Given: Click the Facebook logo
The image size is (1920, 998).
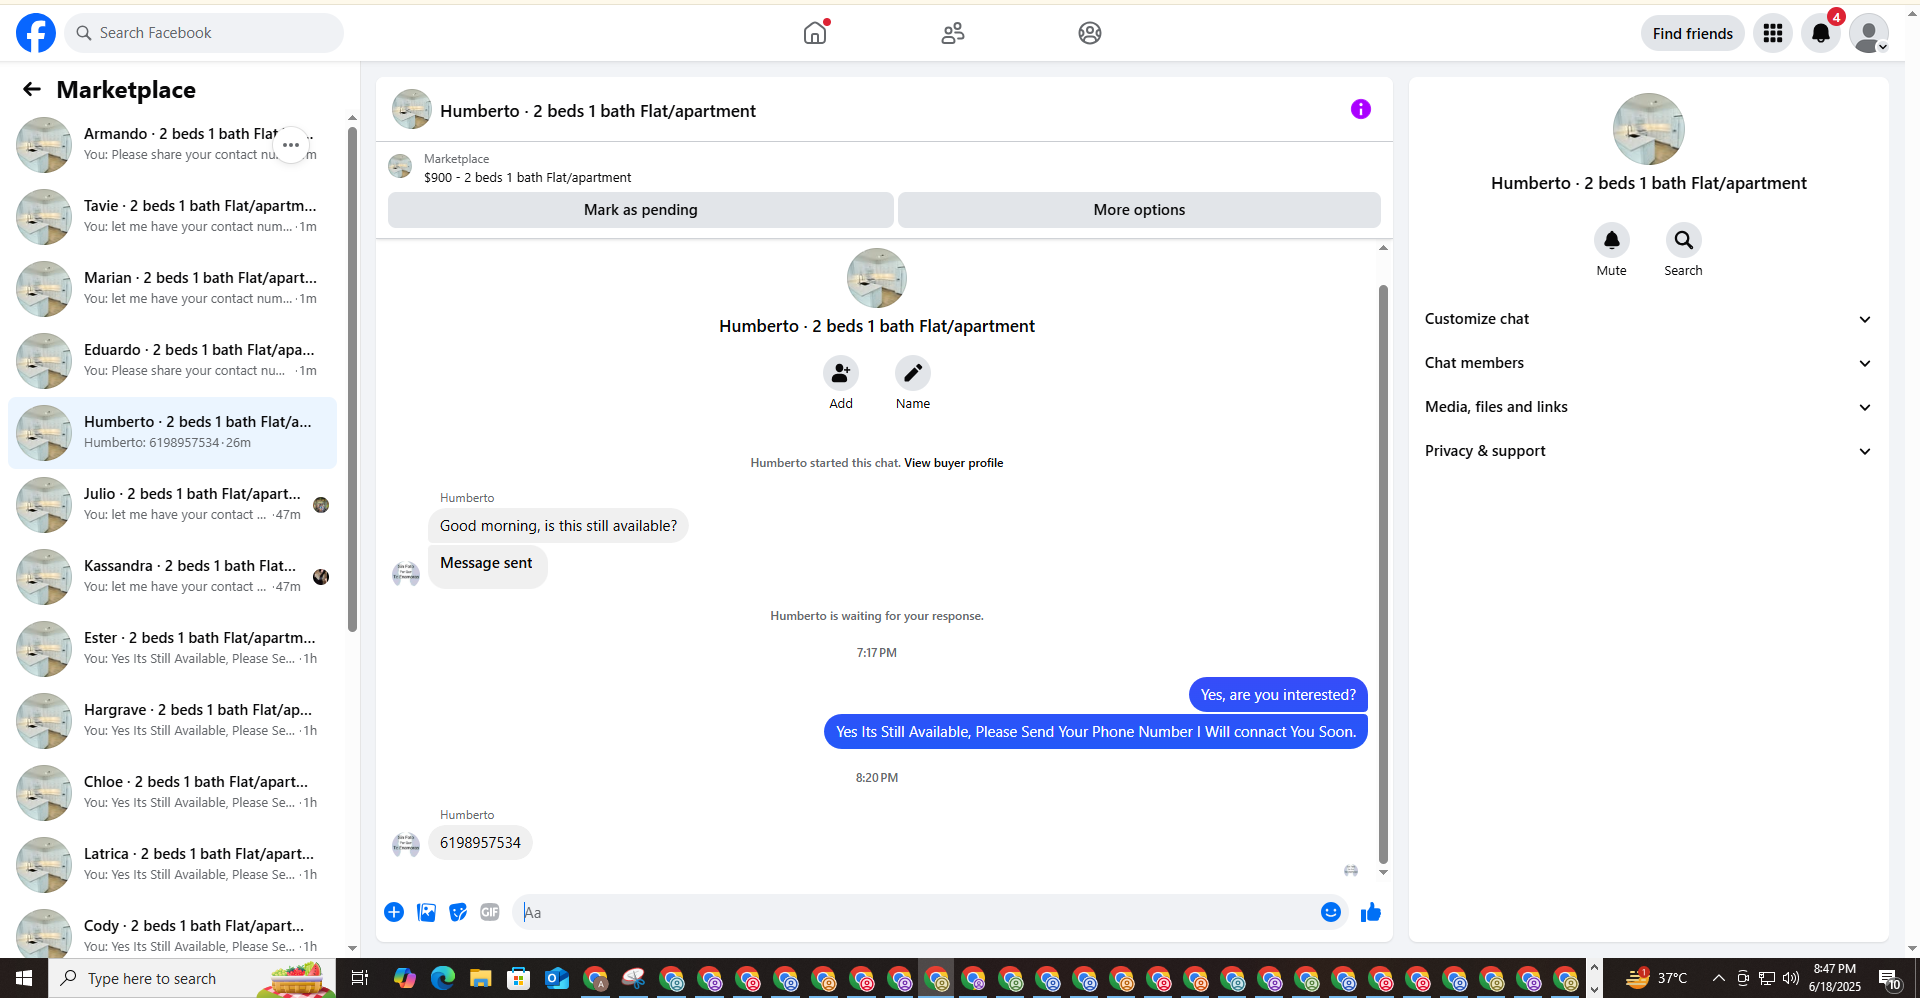Looking at the screenshot, I should click(x=36, y=33).
